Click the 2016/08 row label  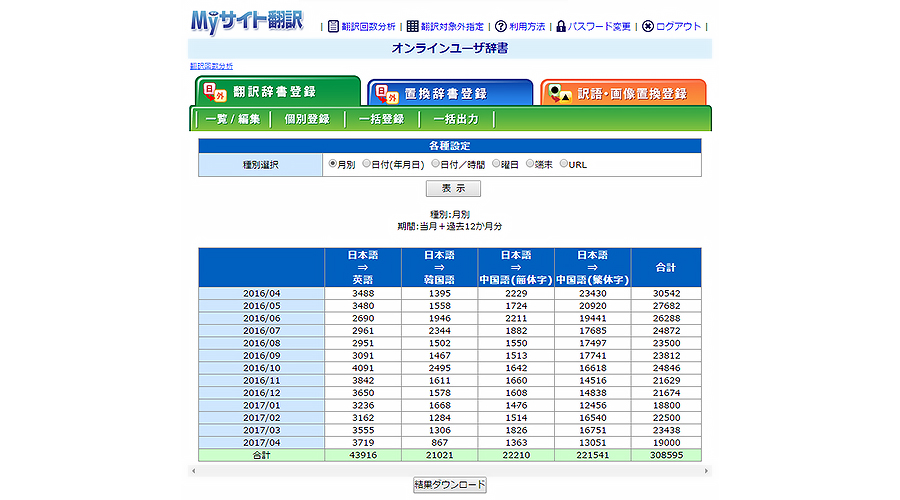coord(262,343)
